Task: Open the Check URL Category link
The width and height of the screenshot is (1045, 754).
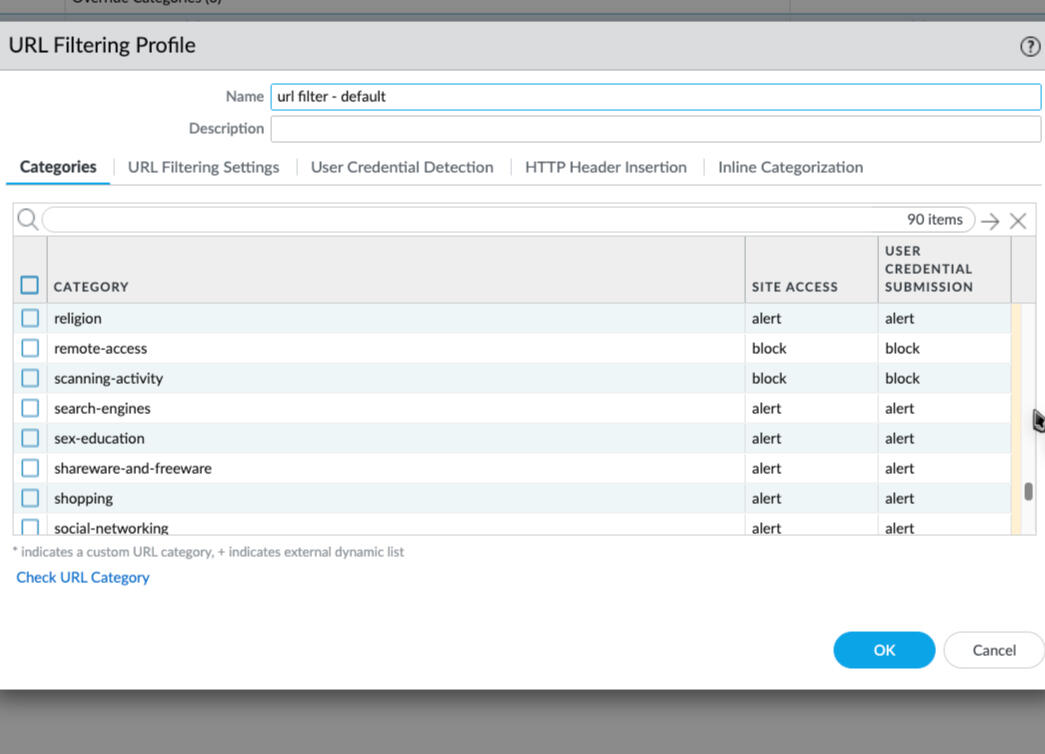Action: (83, 577)
